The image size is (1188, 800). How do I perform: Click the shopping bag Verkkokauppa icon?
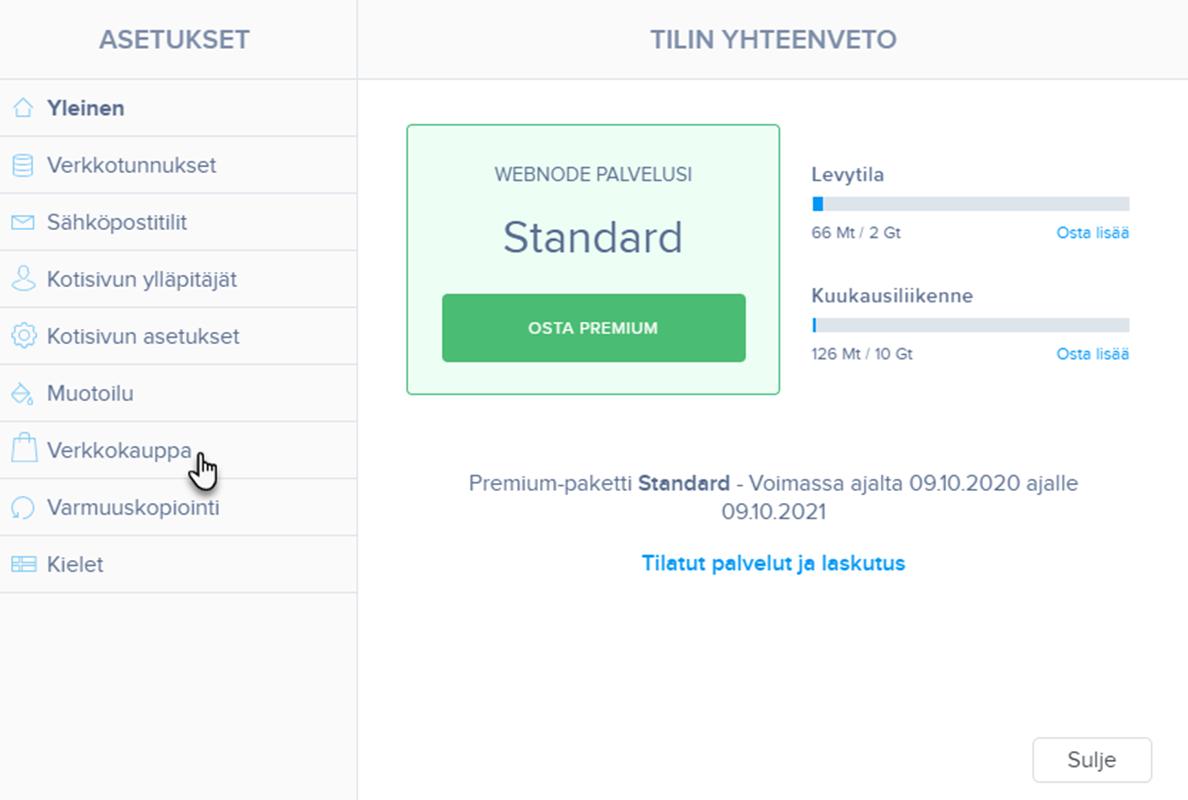pyautogui.click(x=23, y=450)
